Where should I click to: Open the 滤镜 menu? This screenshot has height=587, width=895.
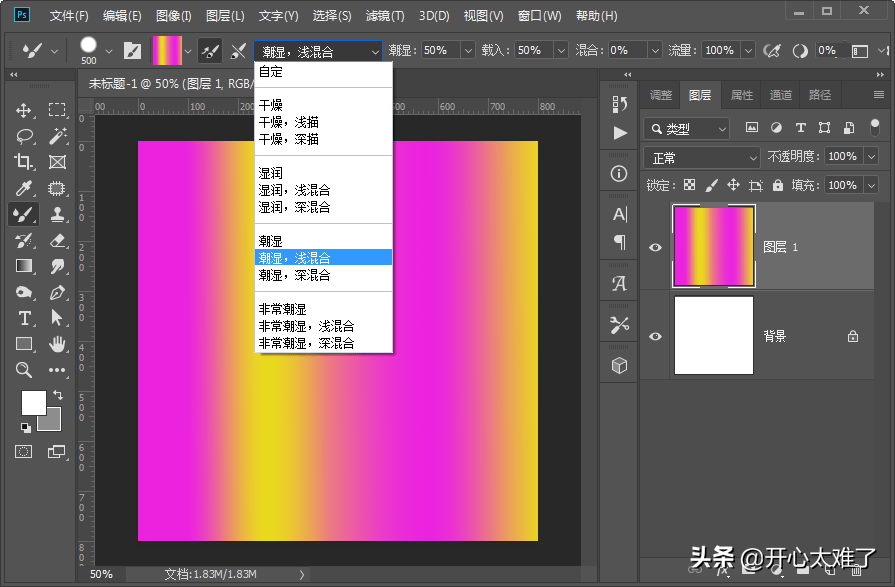click(384, 15)
